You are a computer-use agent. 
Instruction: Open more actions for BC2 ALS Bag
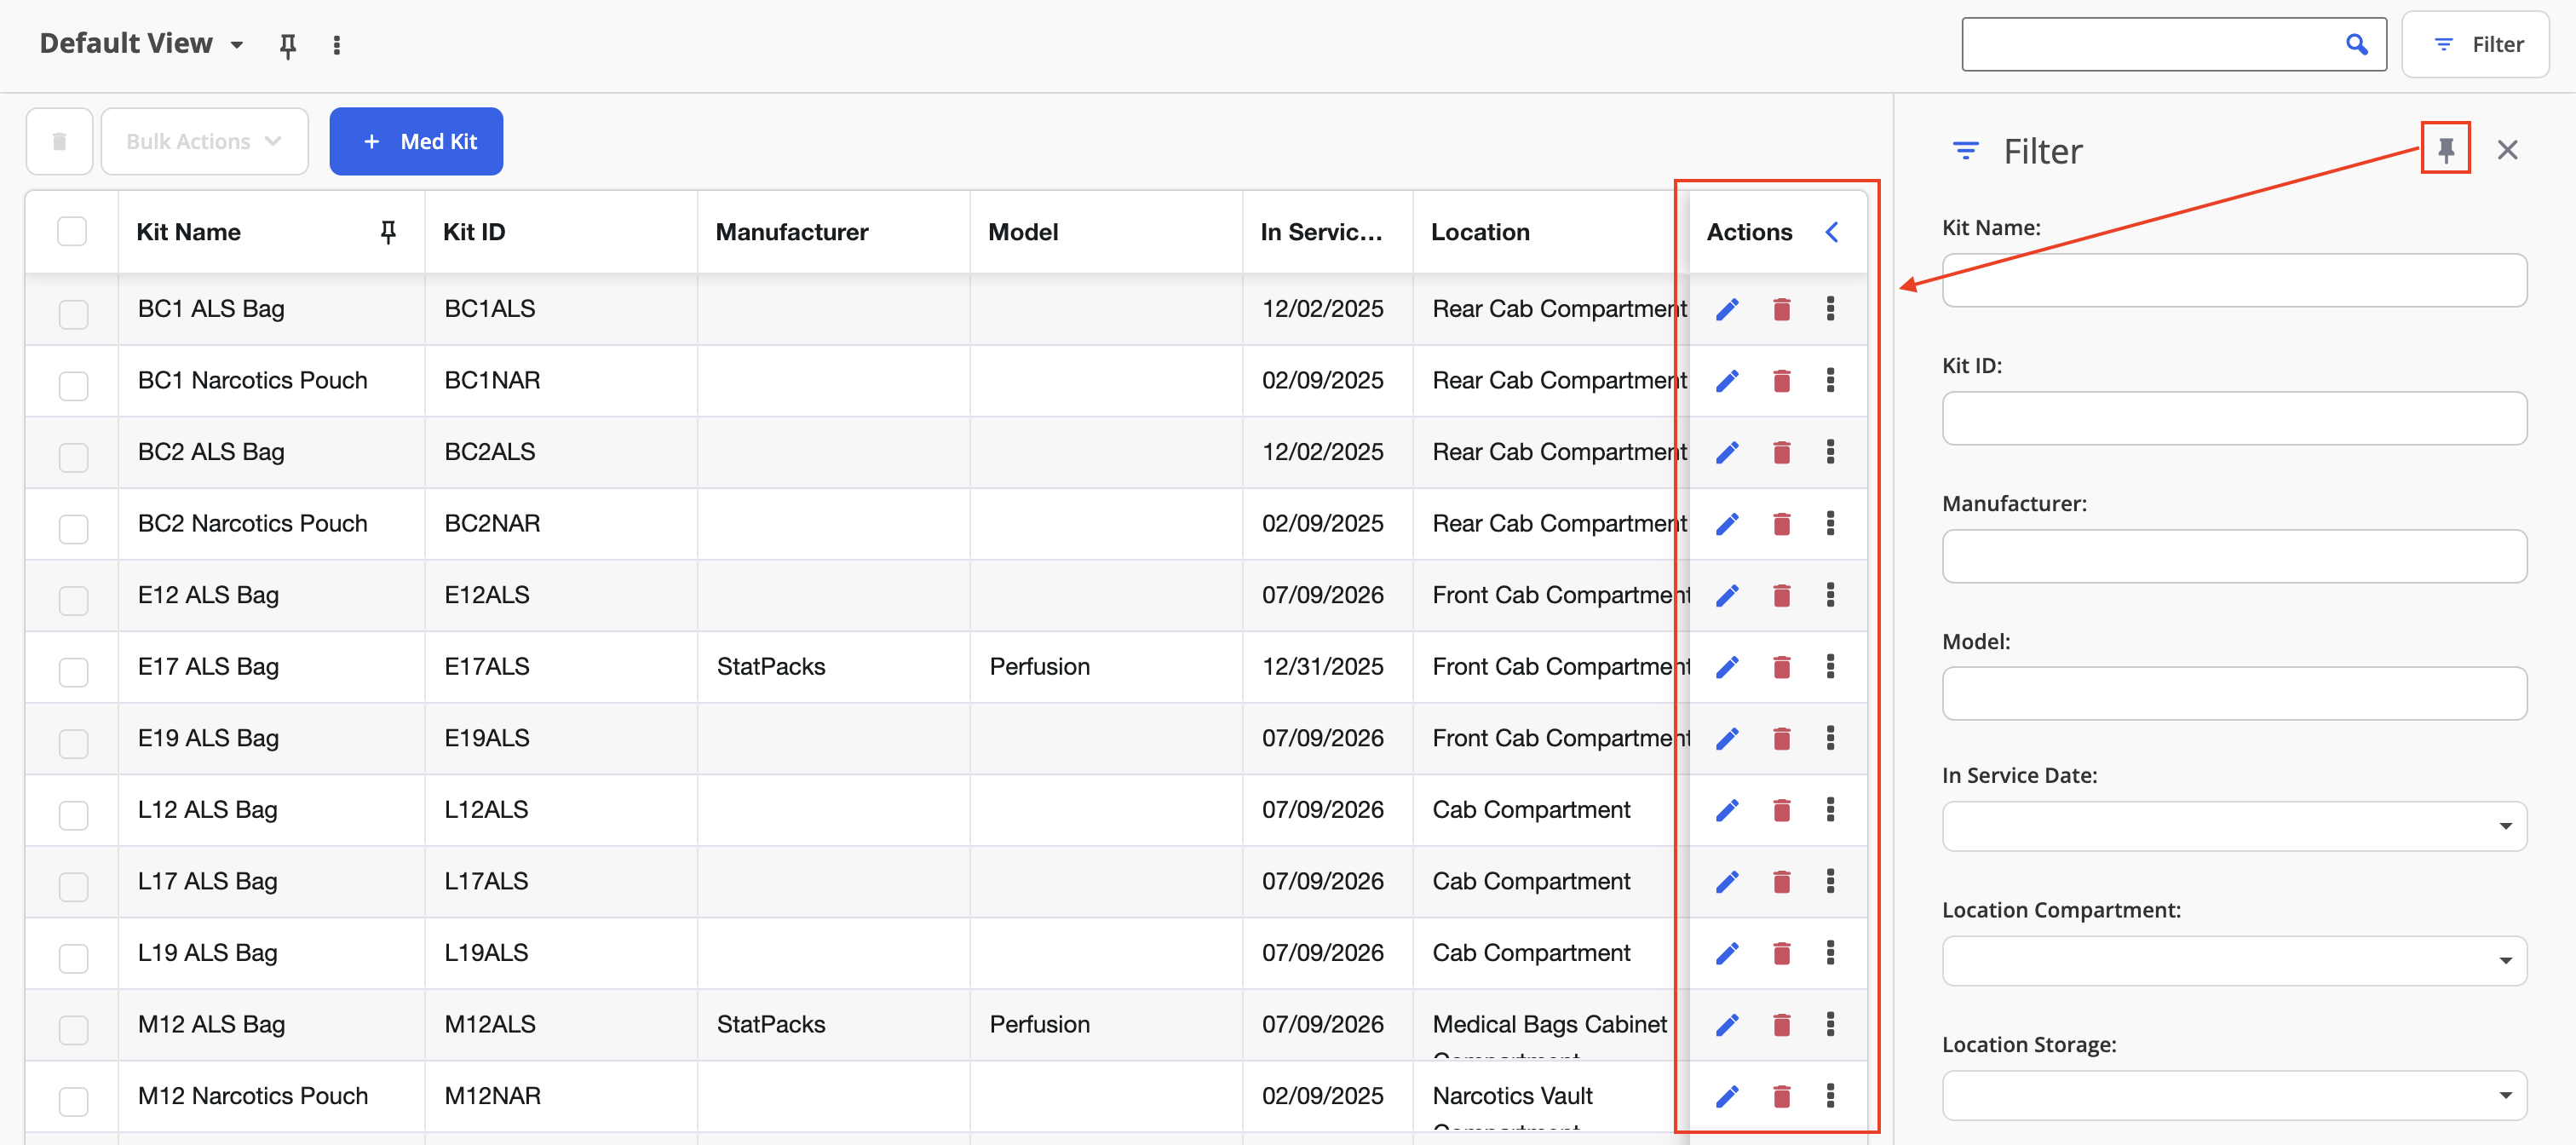coord(1830,452)
